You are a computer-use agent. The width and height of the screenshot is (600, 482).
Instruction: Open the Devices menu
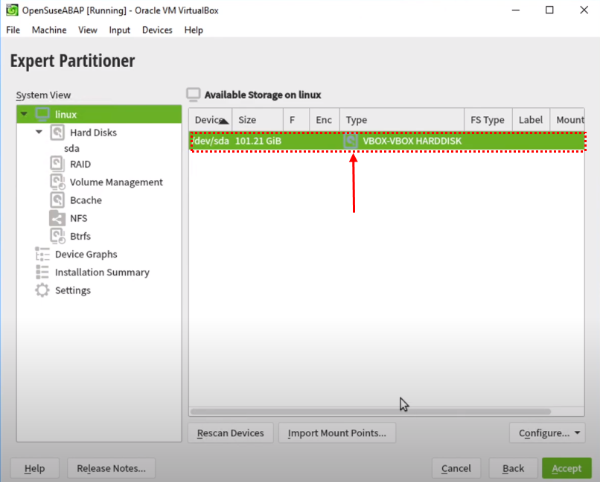pos(157,30)
